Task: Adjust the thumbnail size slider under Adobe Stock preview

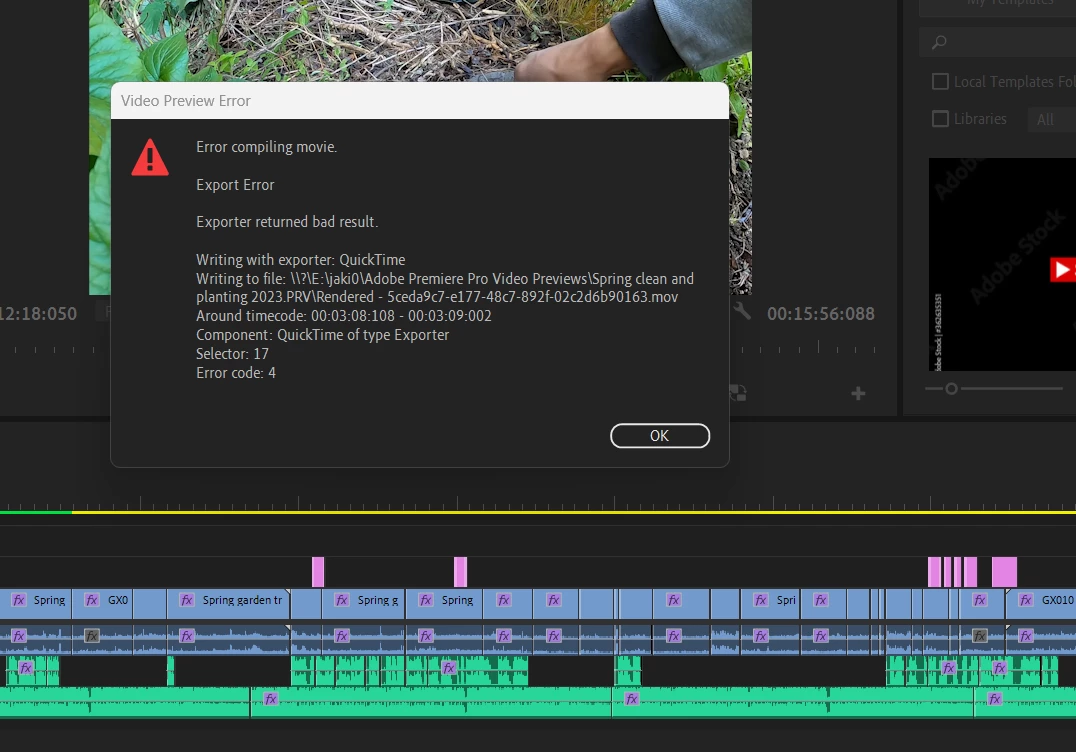Action: pyautogui.click(x=951, y=389)
